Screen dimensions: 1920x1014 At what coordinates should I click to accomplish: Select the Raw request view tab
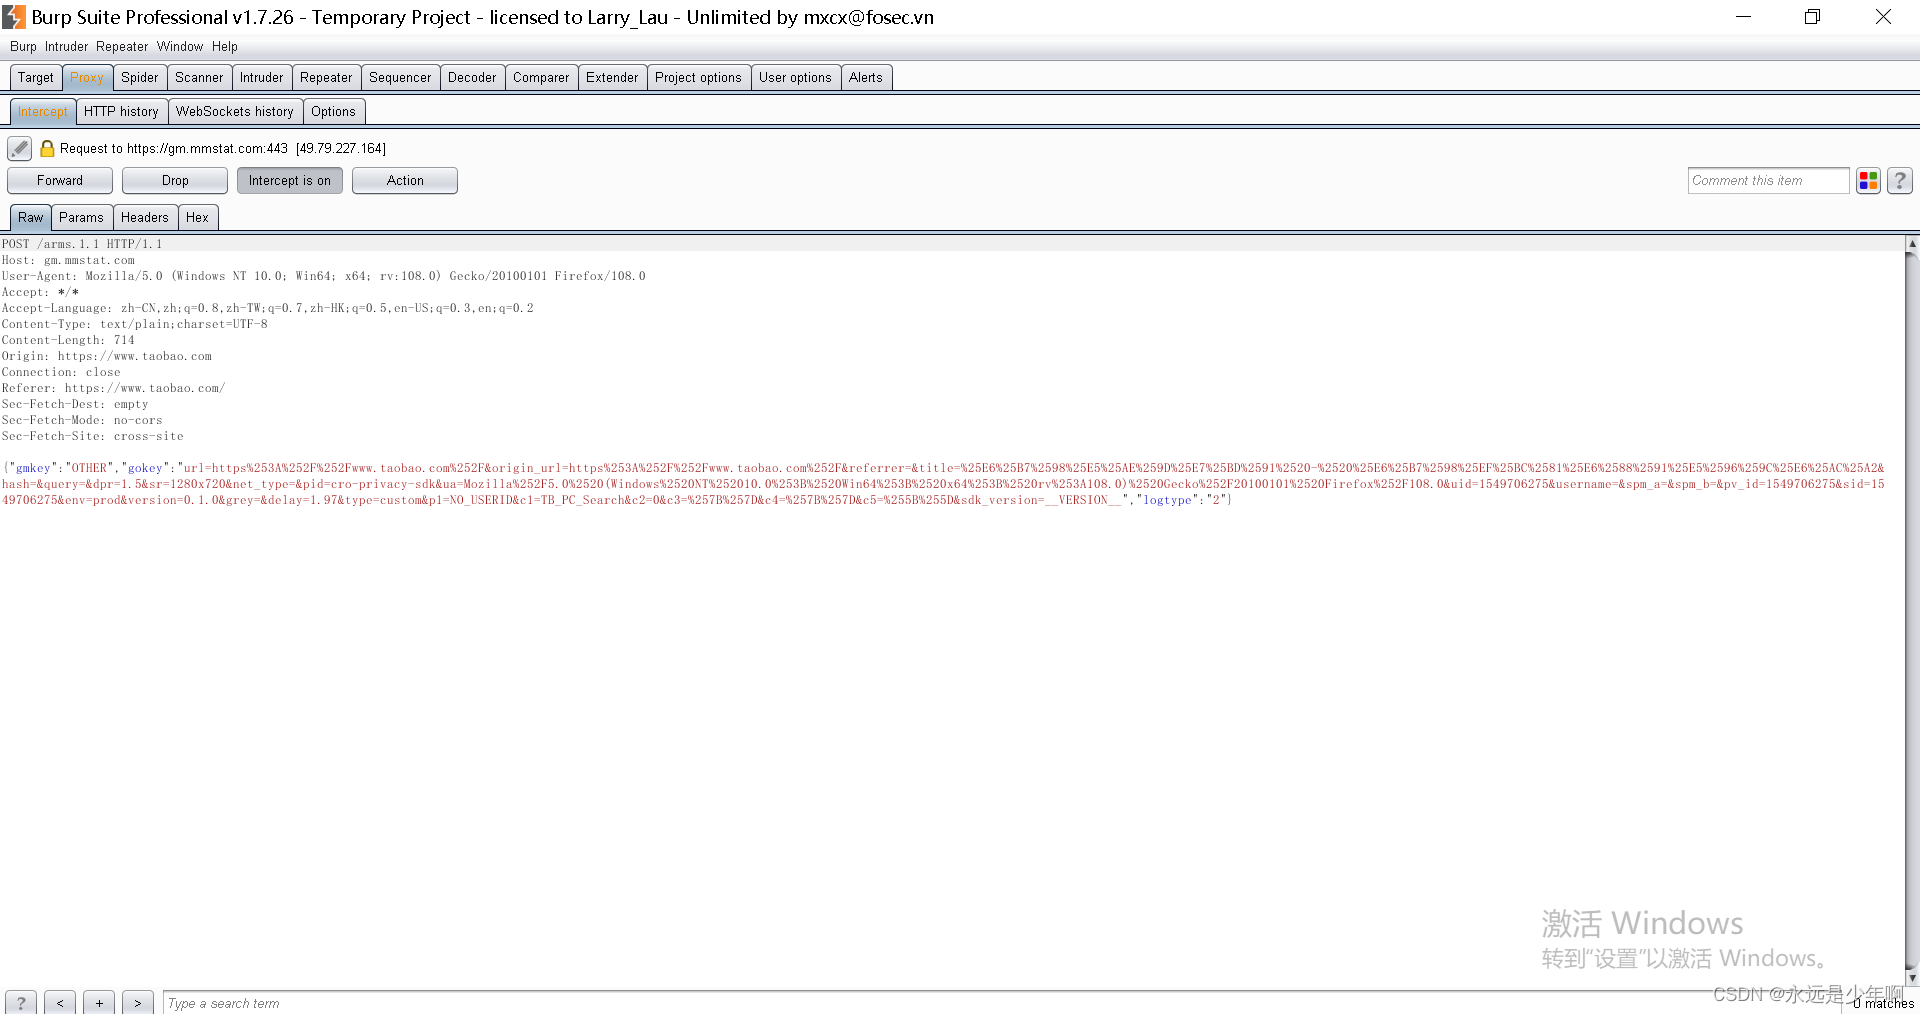[31, 218]
